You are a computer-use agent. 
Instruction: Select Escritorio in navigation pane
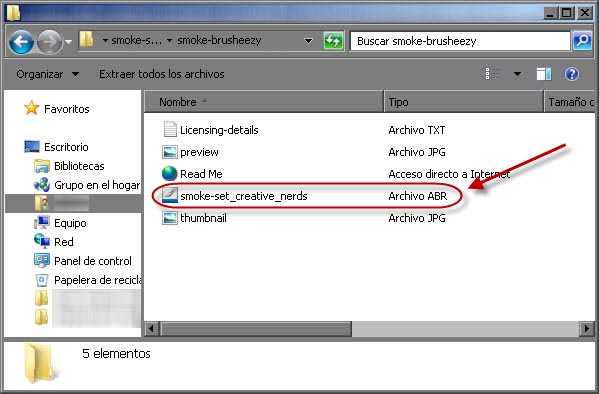click(66, 147)
